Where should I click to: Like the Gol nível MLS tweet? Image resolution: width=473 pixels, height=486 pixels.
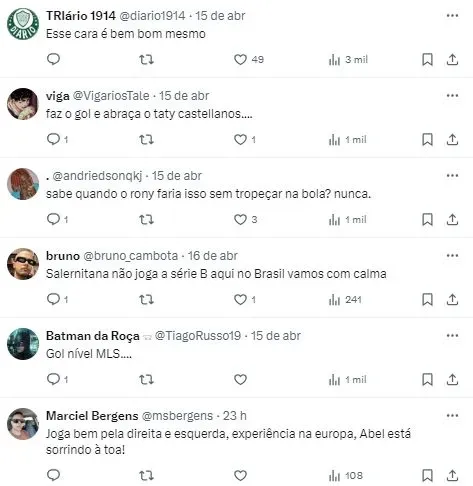pyautogui.click(x=240, y=379)
